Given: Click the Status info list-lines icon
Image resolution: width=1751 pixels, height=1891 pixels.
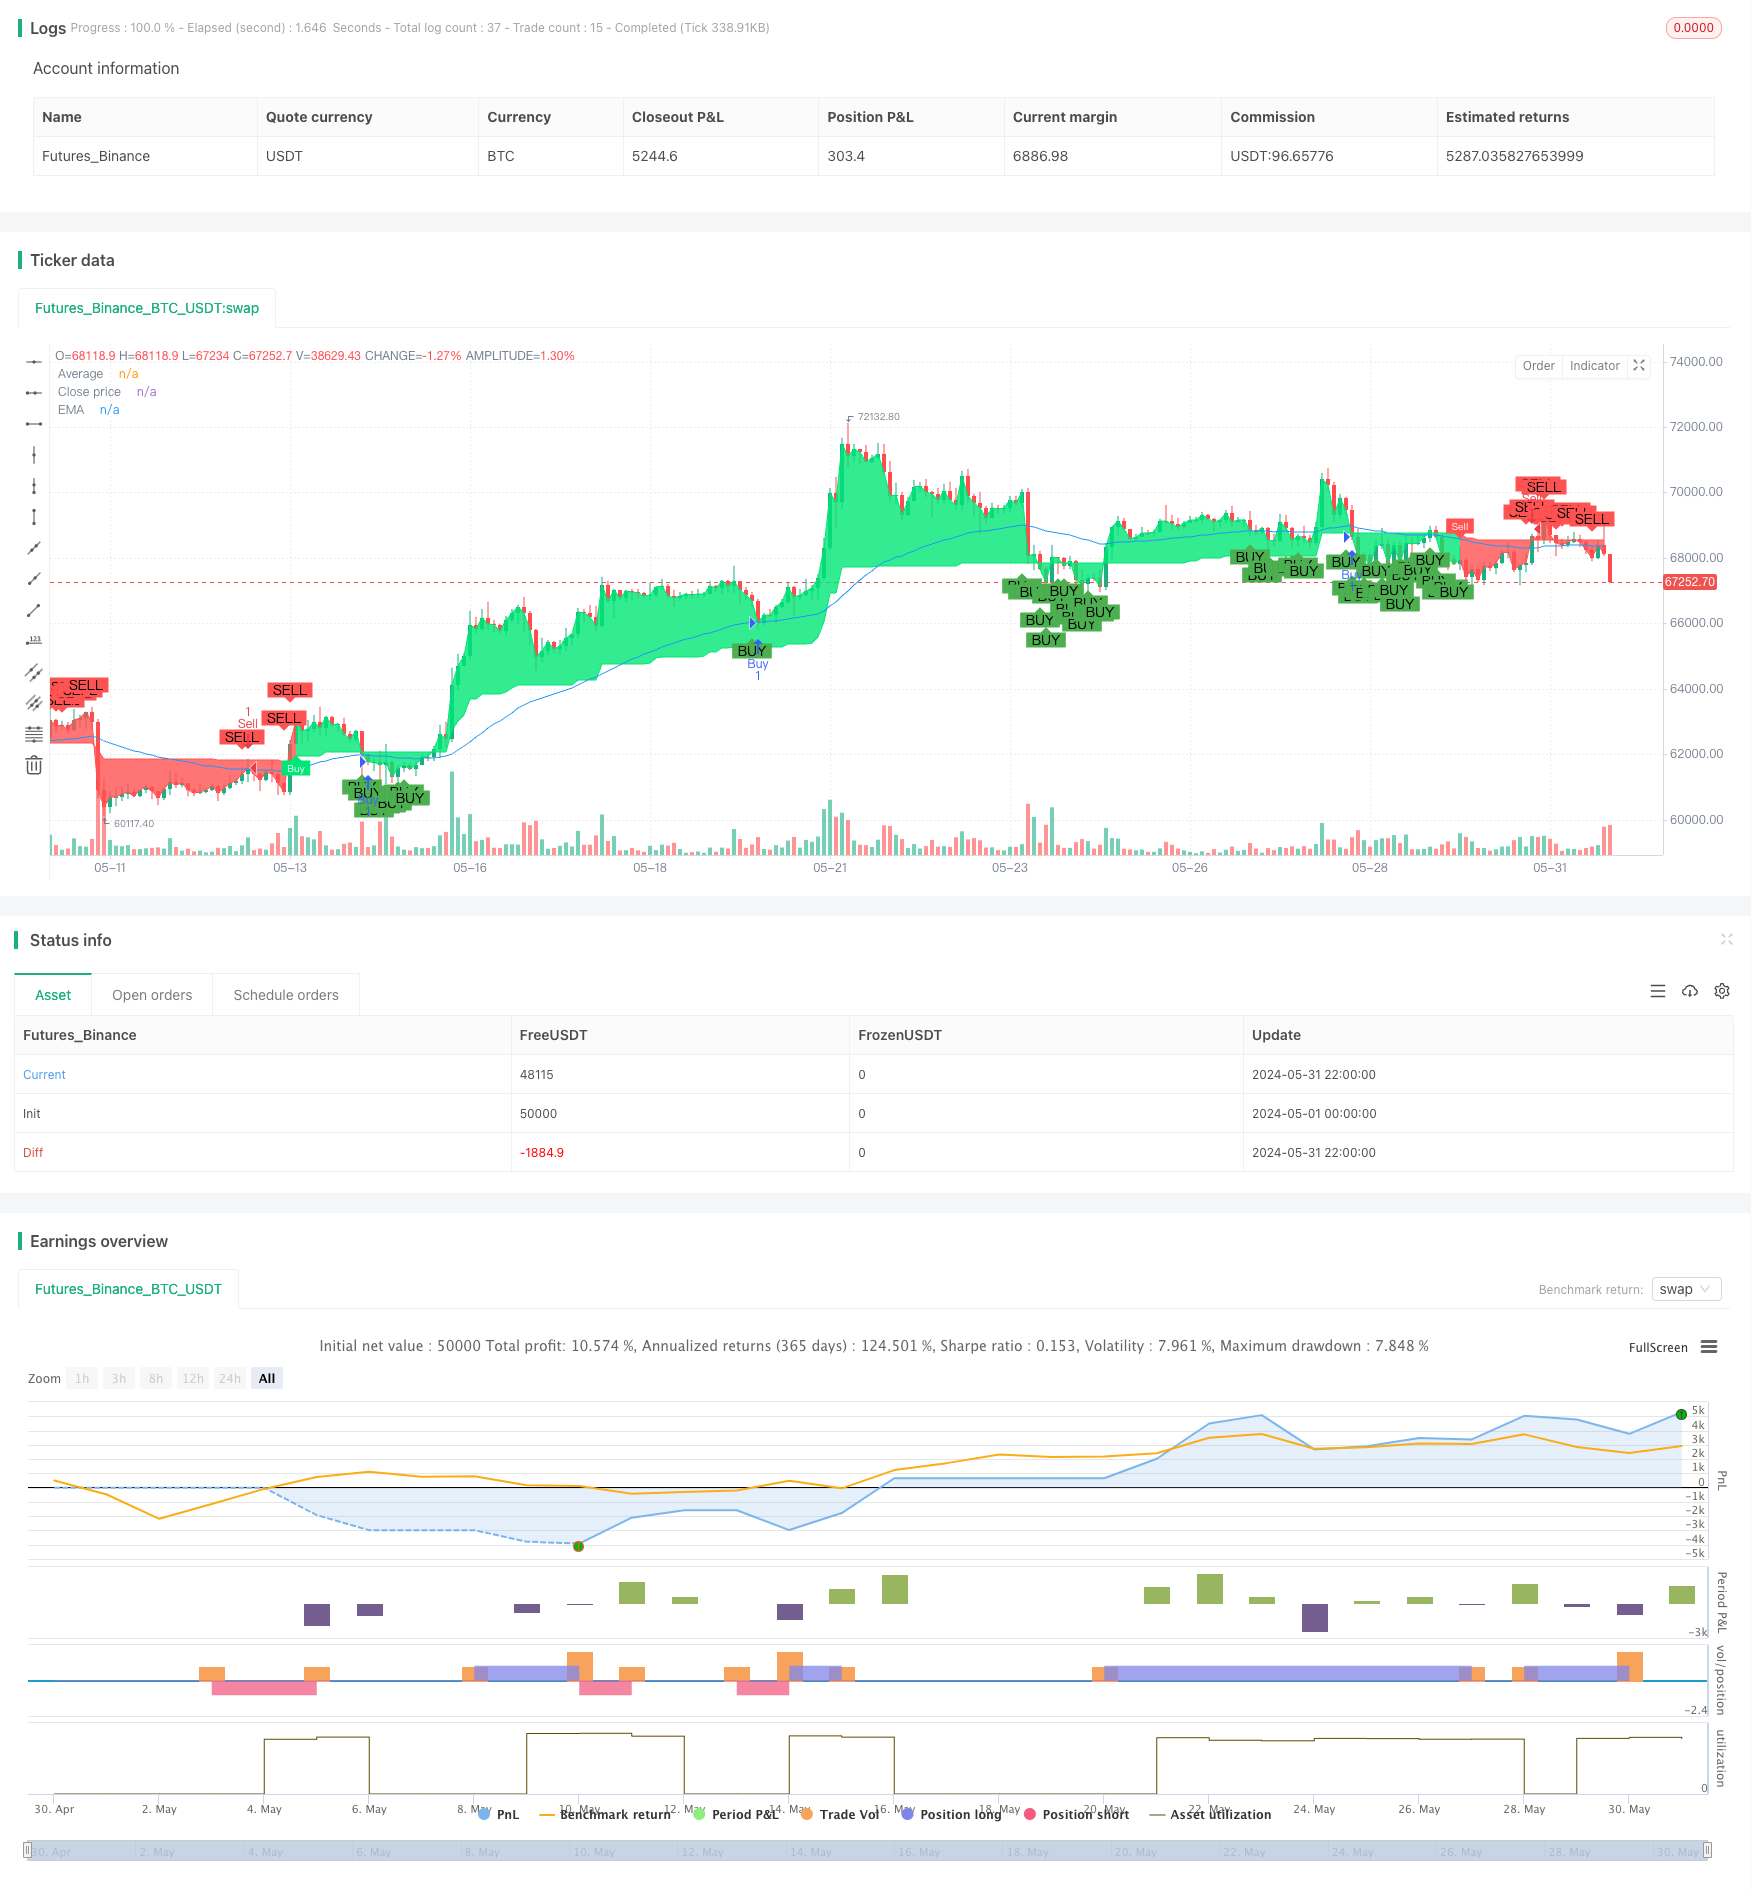Looking at the screenshot, I should click(x=1658, y=991).
